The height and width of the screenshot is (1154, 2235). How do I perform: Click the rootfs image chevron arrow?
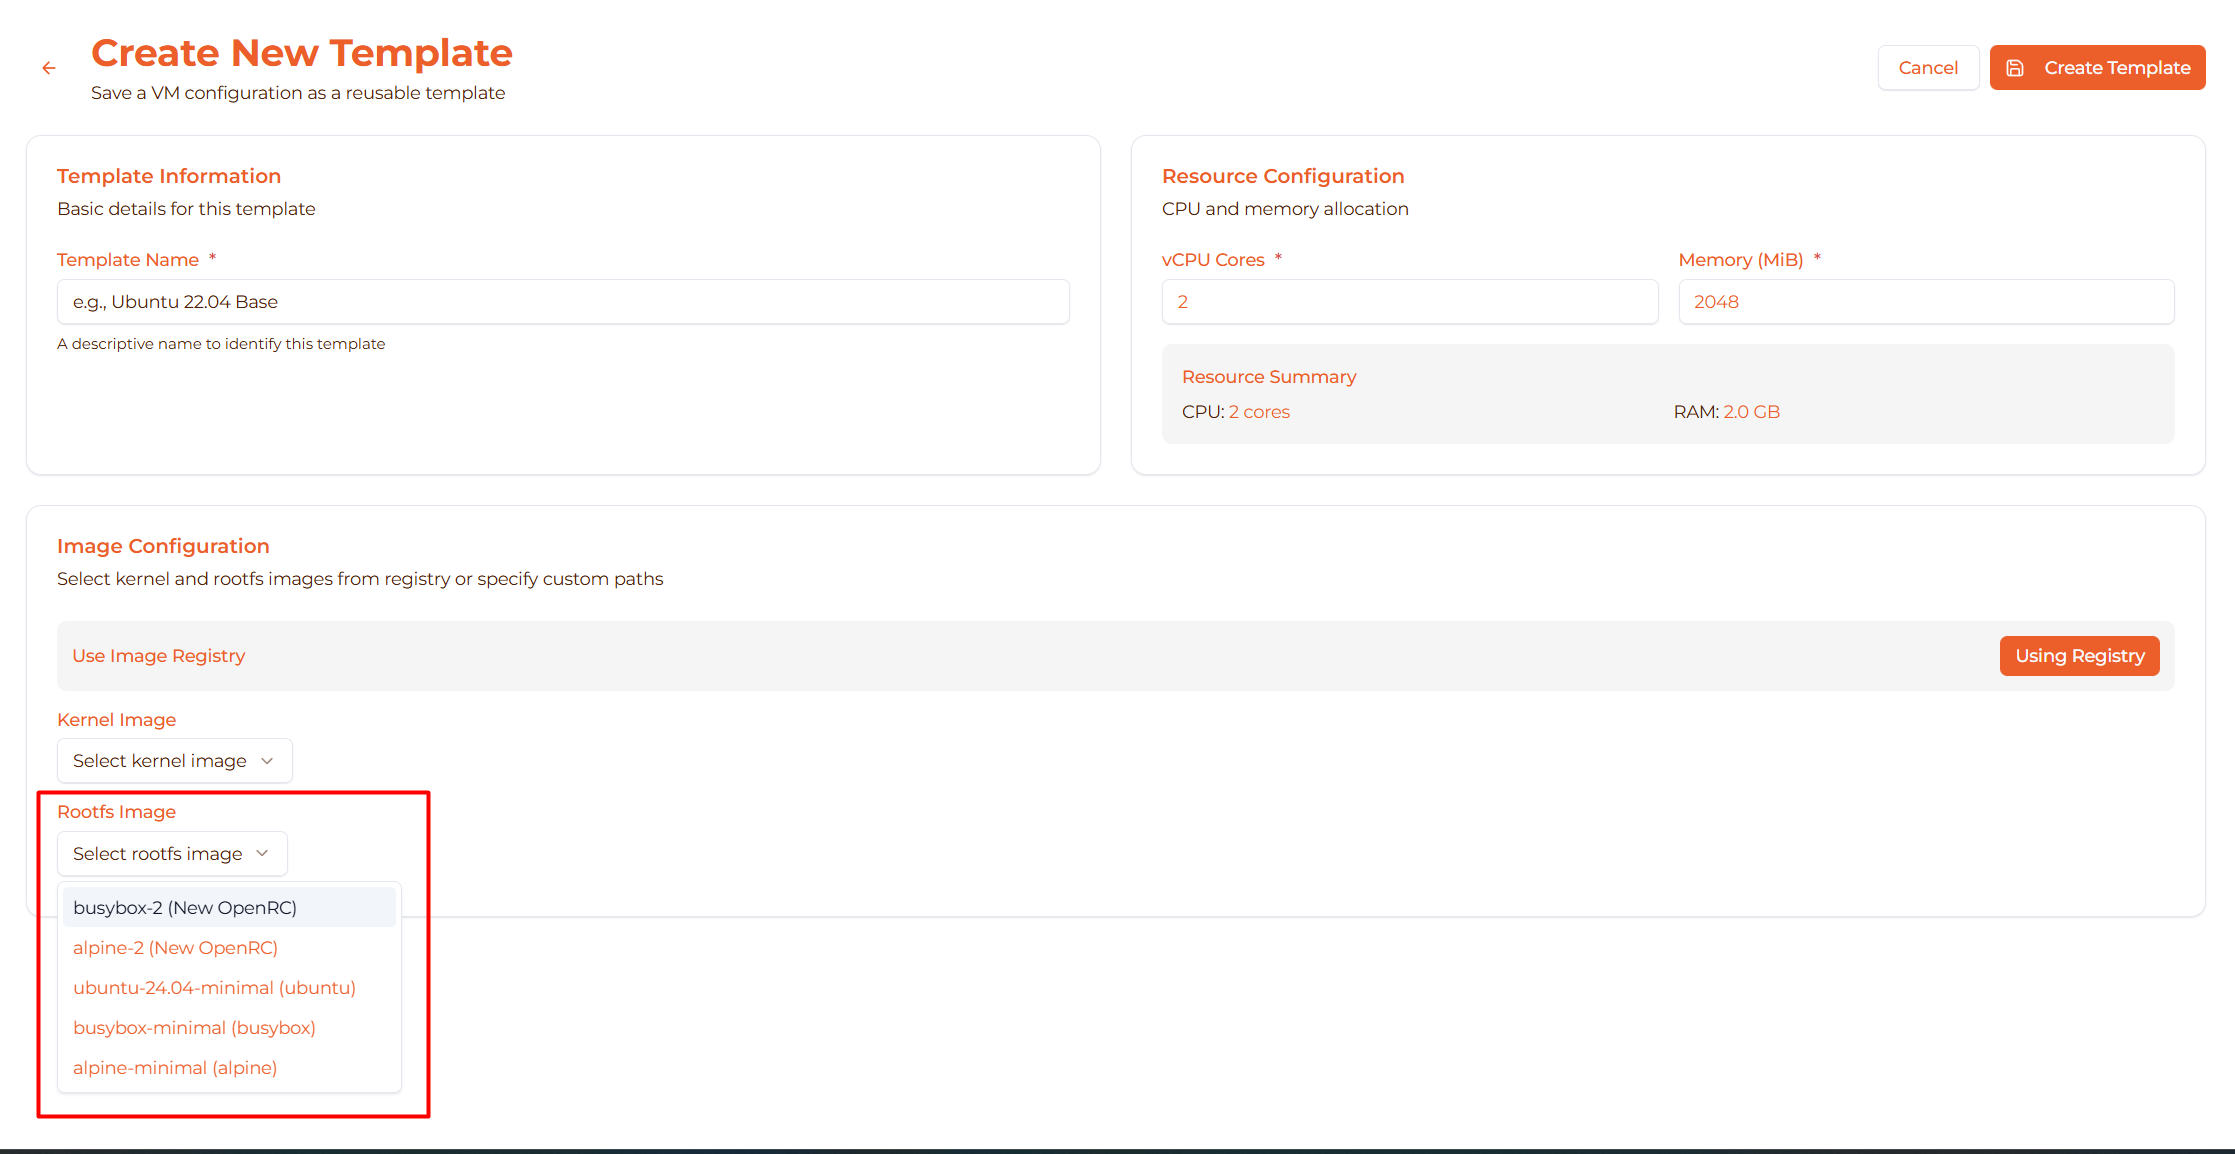[x=262, y=853]
